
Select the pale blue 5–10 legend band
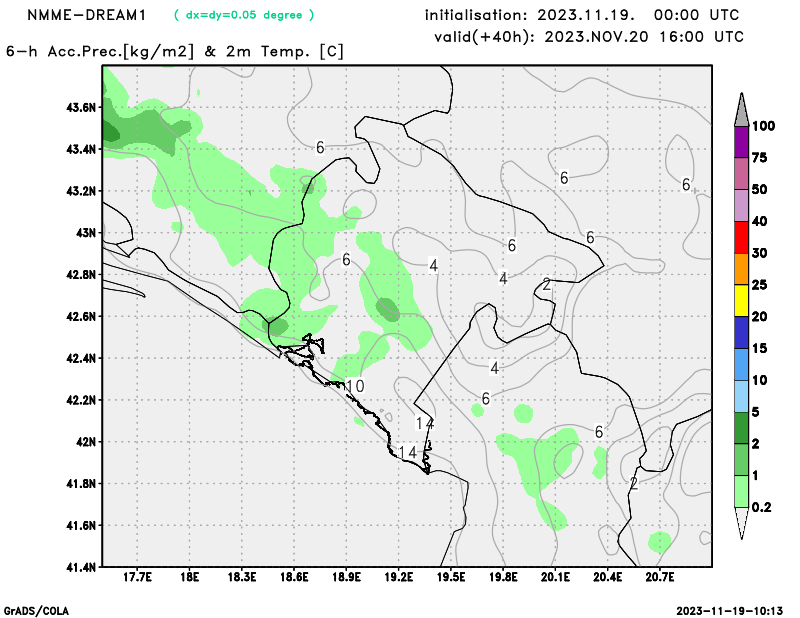click(741, 397)
